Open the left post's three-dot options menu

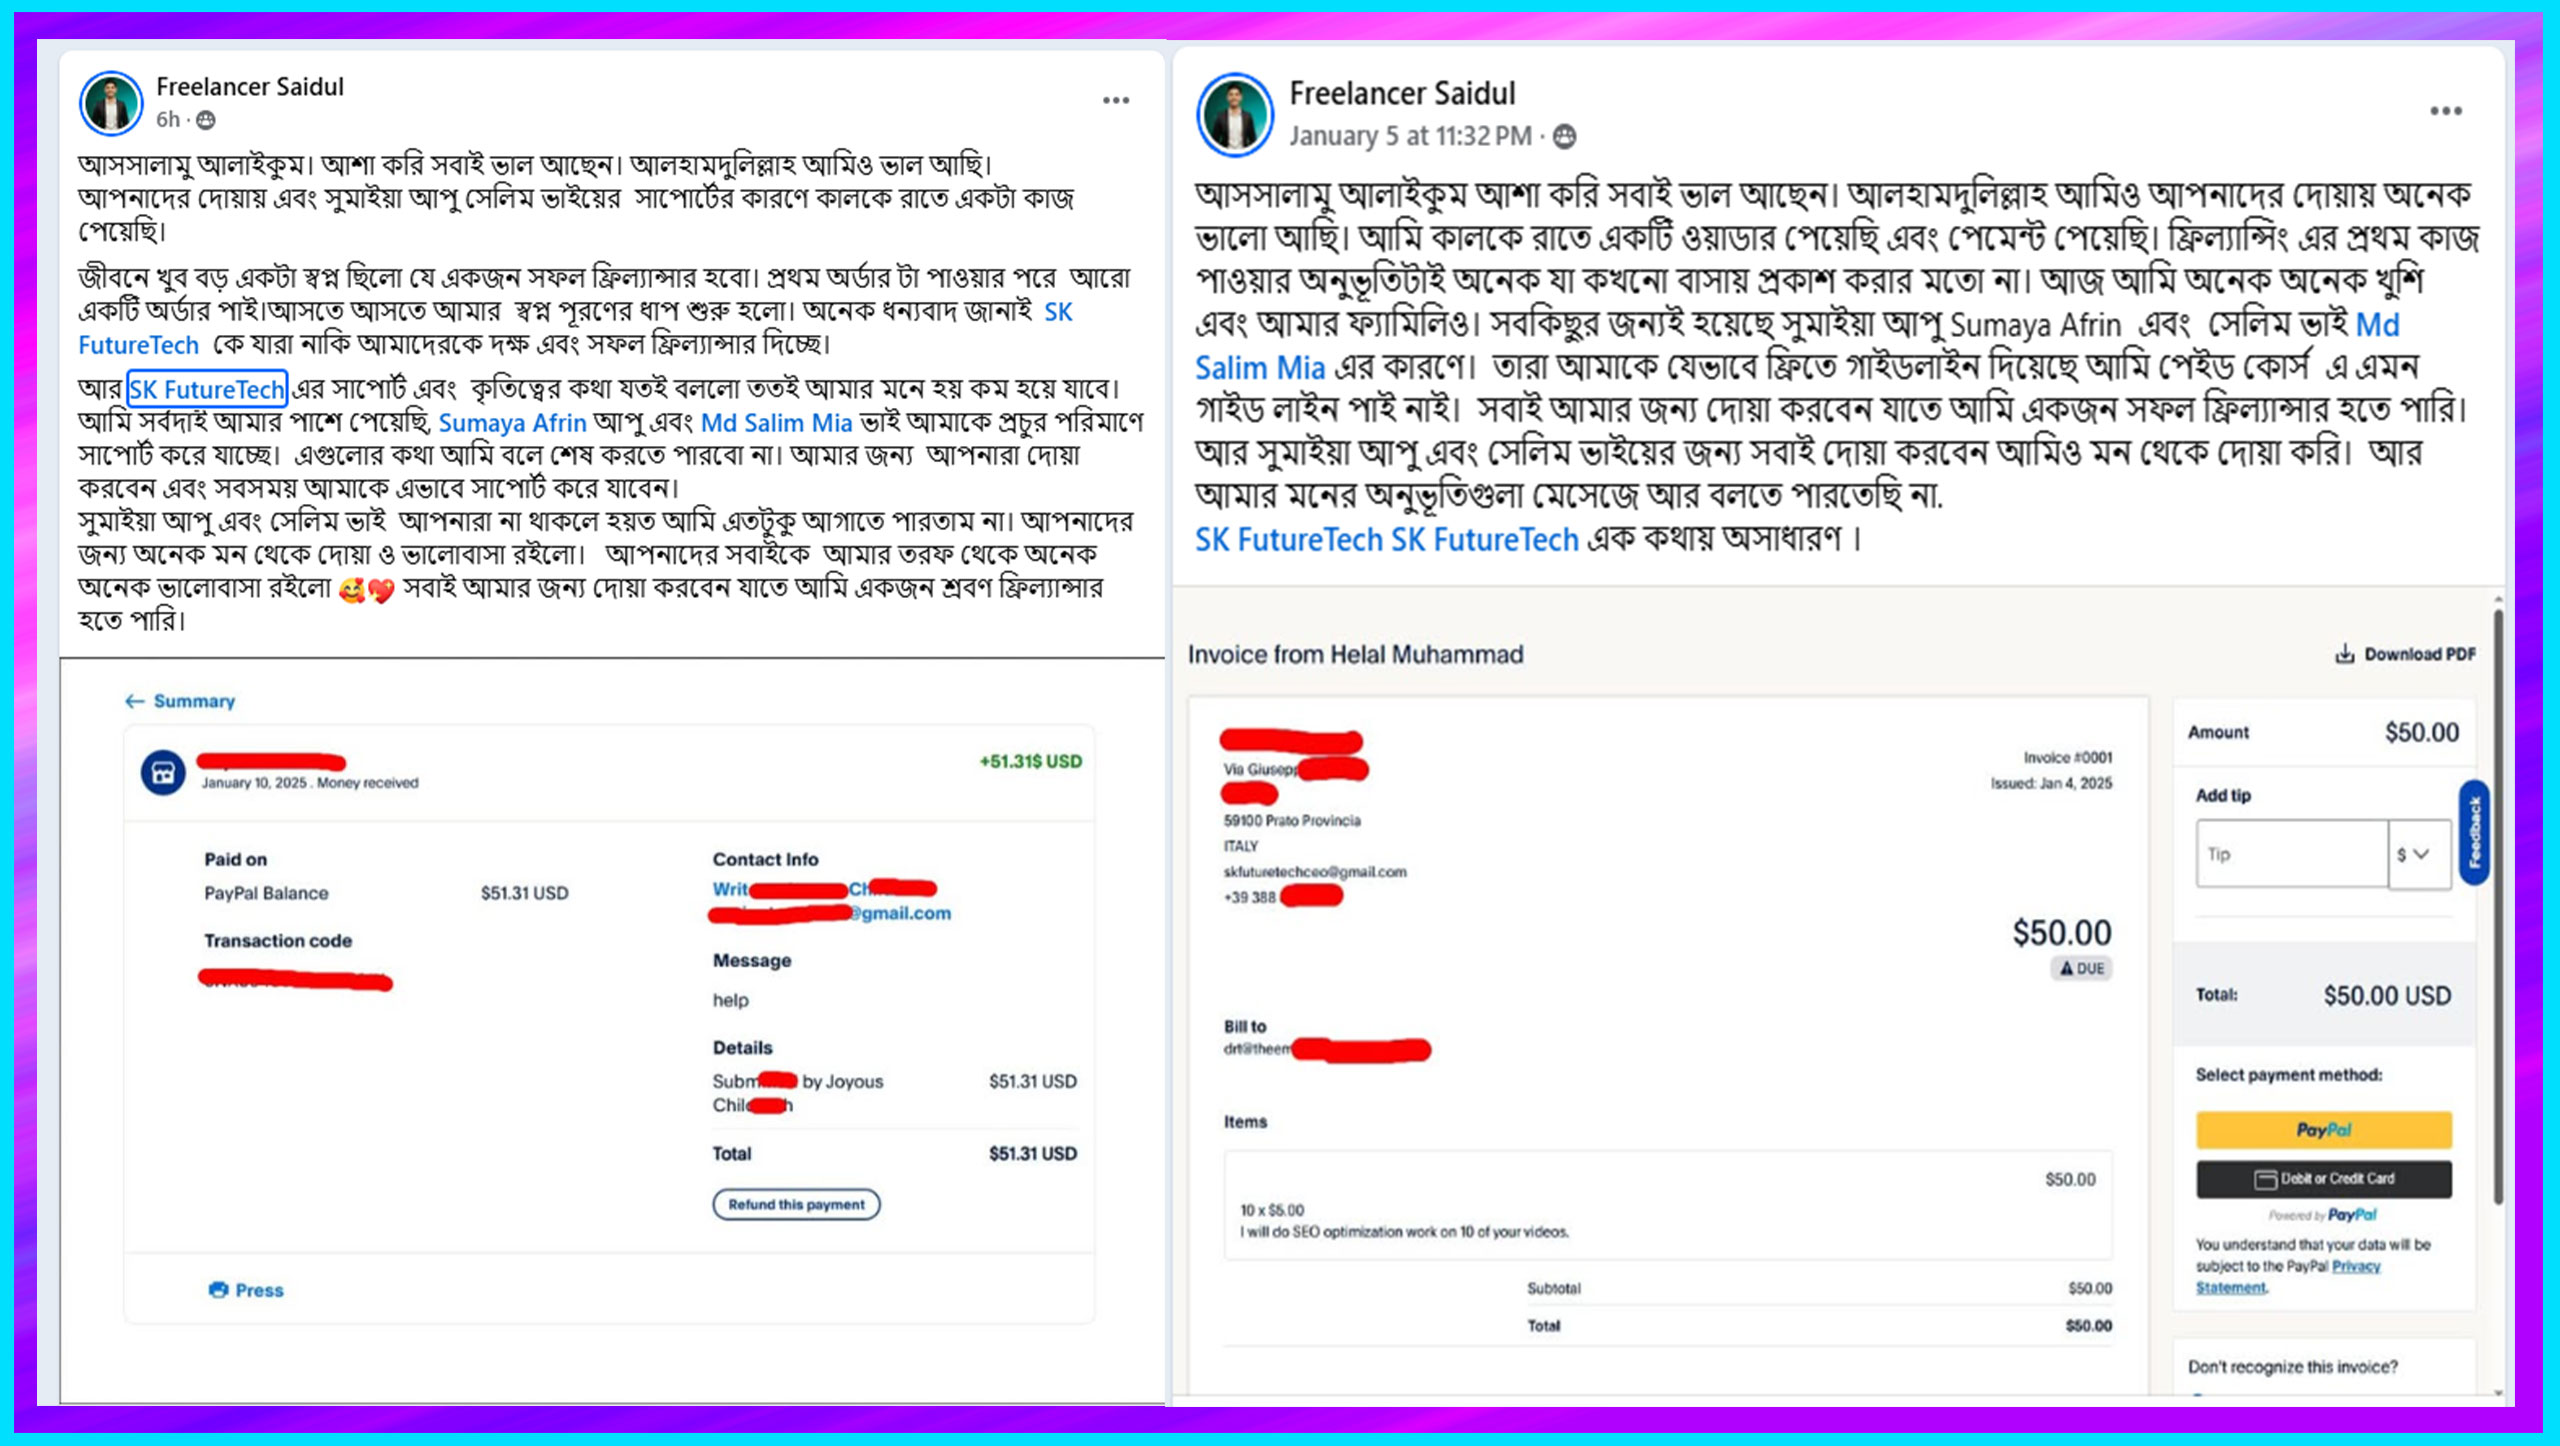pos(1116,100)
